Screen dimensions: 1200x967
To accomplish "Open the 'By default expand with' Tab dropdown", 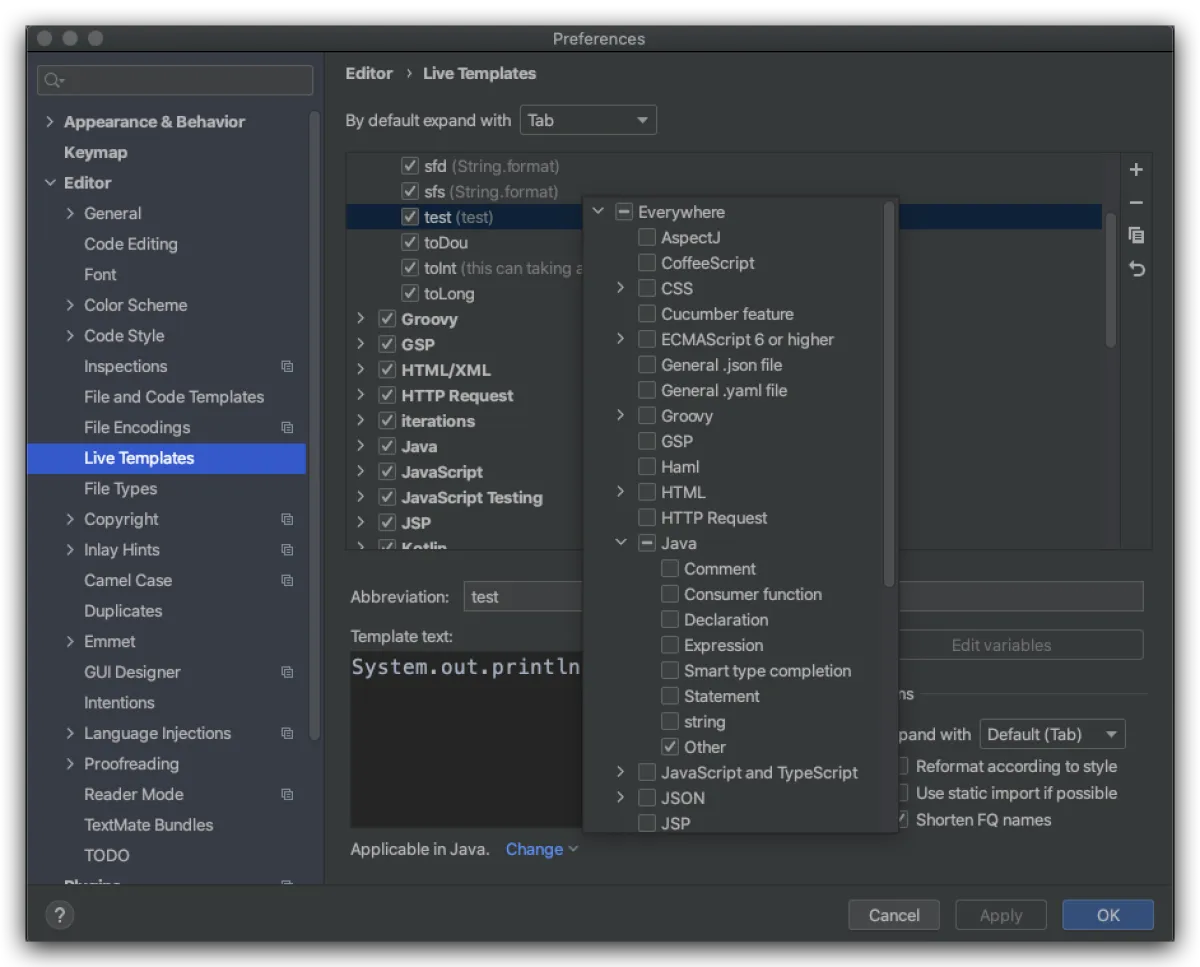I will pos(588,120).
